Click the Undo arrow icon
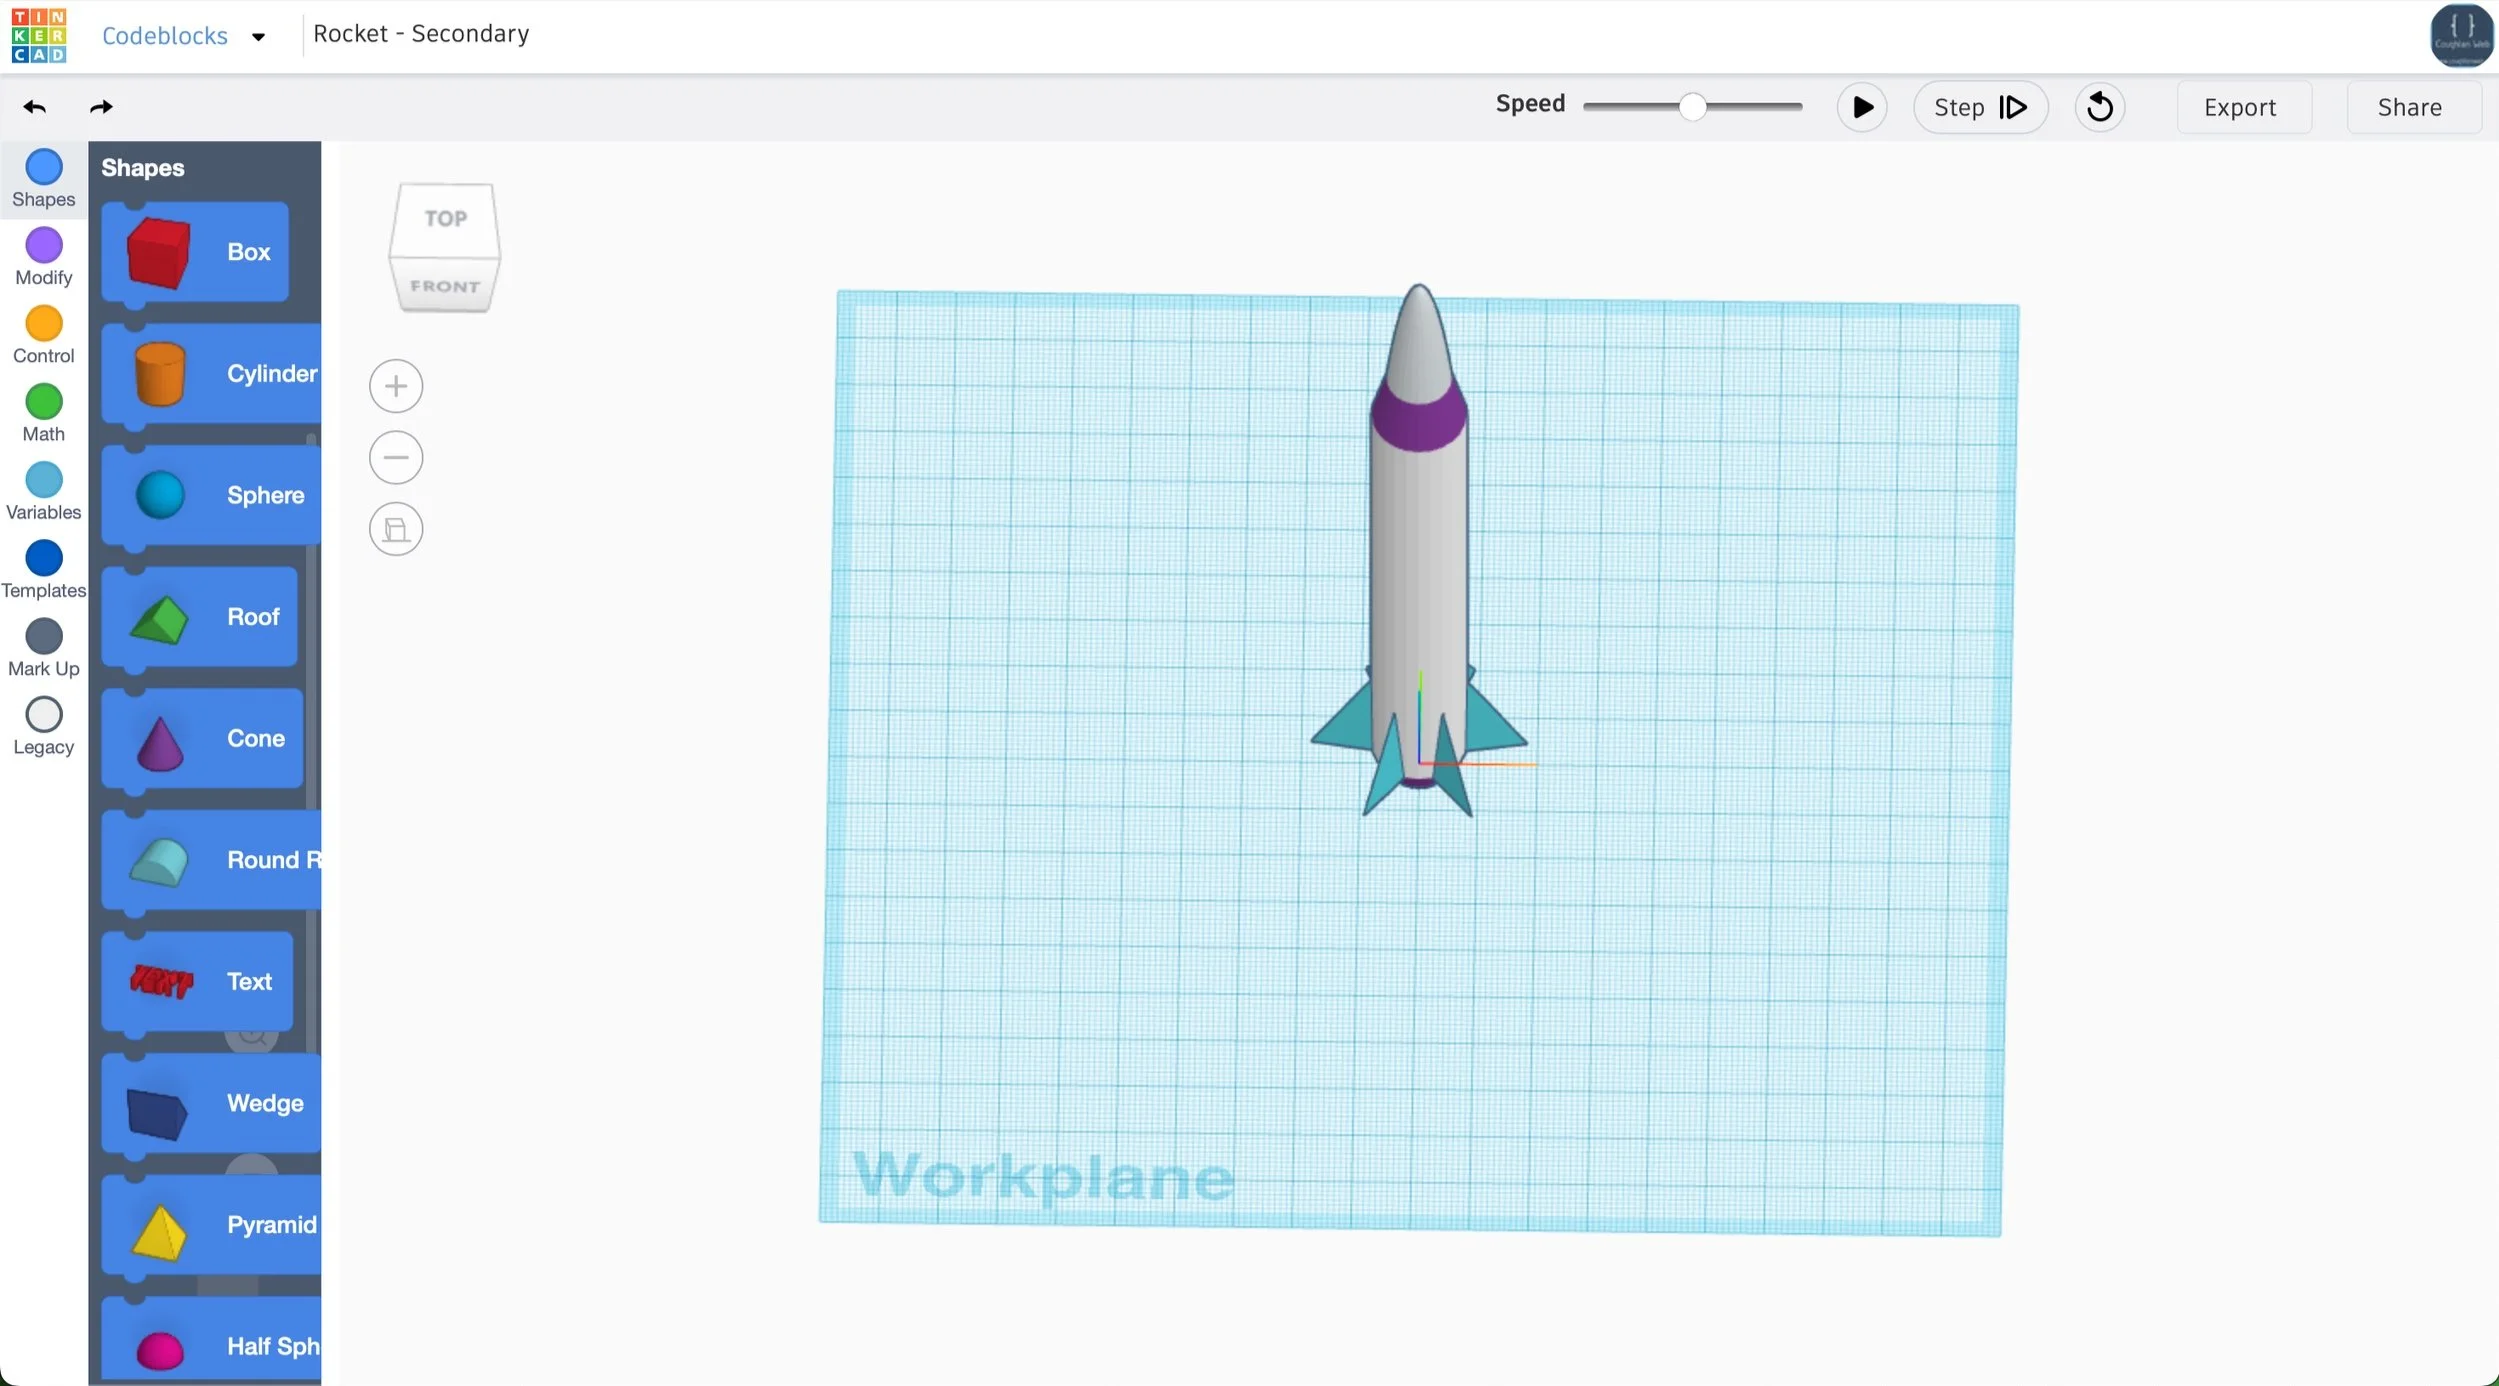Viewport: 2499px width, 1386px height. tap(35, 107)
